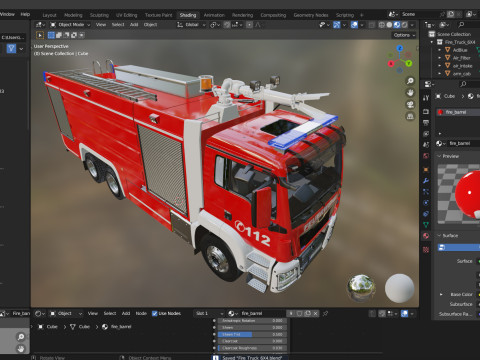Open the Object Constraints properties tab
The image size is (480, 360).
tap(426, 214)
